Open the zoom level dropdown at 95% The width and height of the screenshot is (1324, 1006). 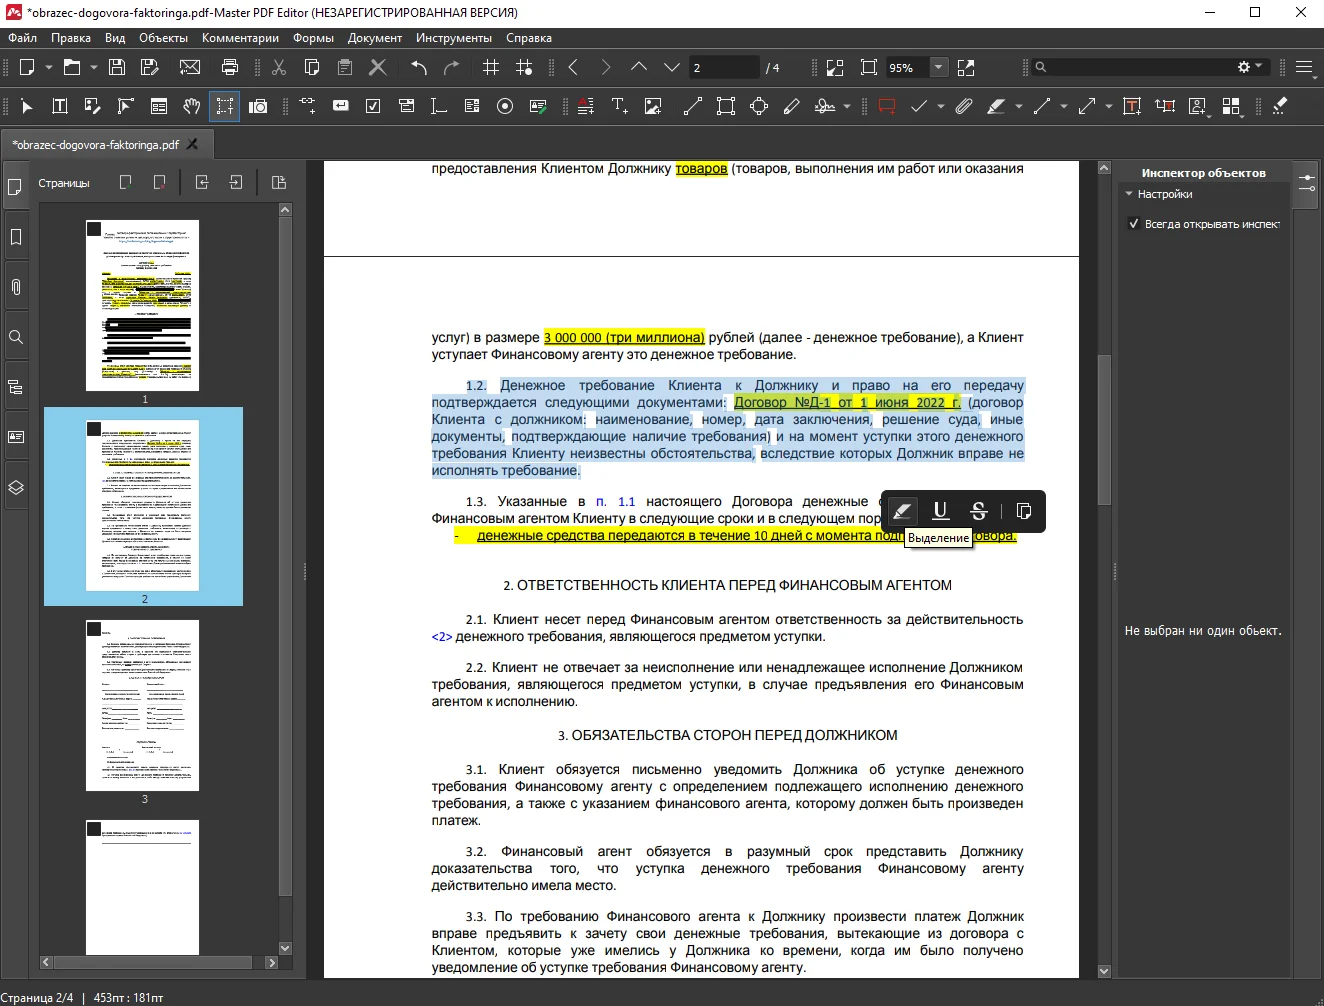pyautogui.click(x=938, y=67)
